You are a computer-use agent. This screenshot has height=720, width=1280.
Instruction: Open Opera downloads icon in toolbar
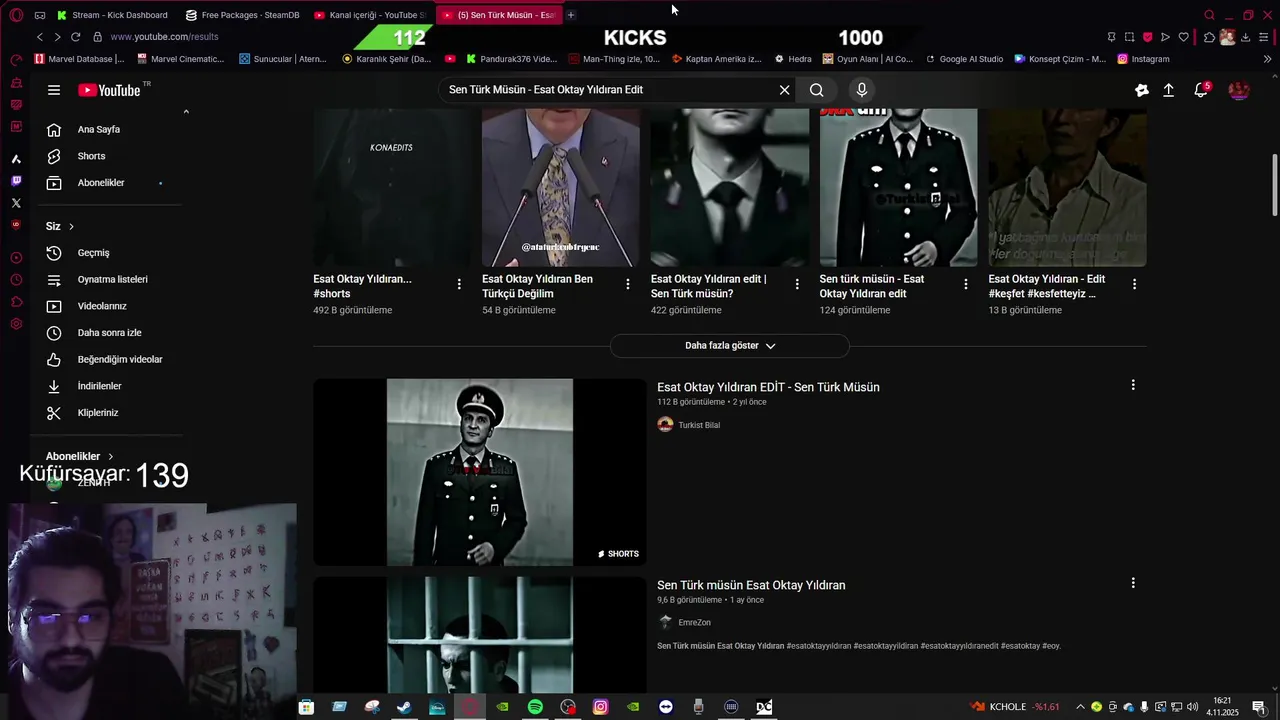tap(1245, 37)
